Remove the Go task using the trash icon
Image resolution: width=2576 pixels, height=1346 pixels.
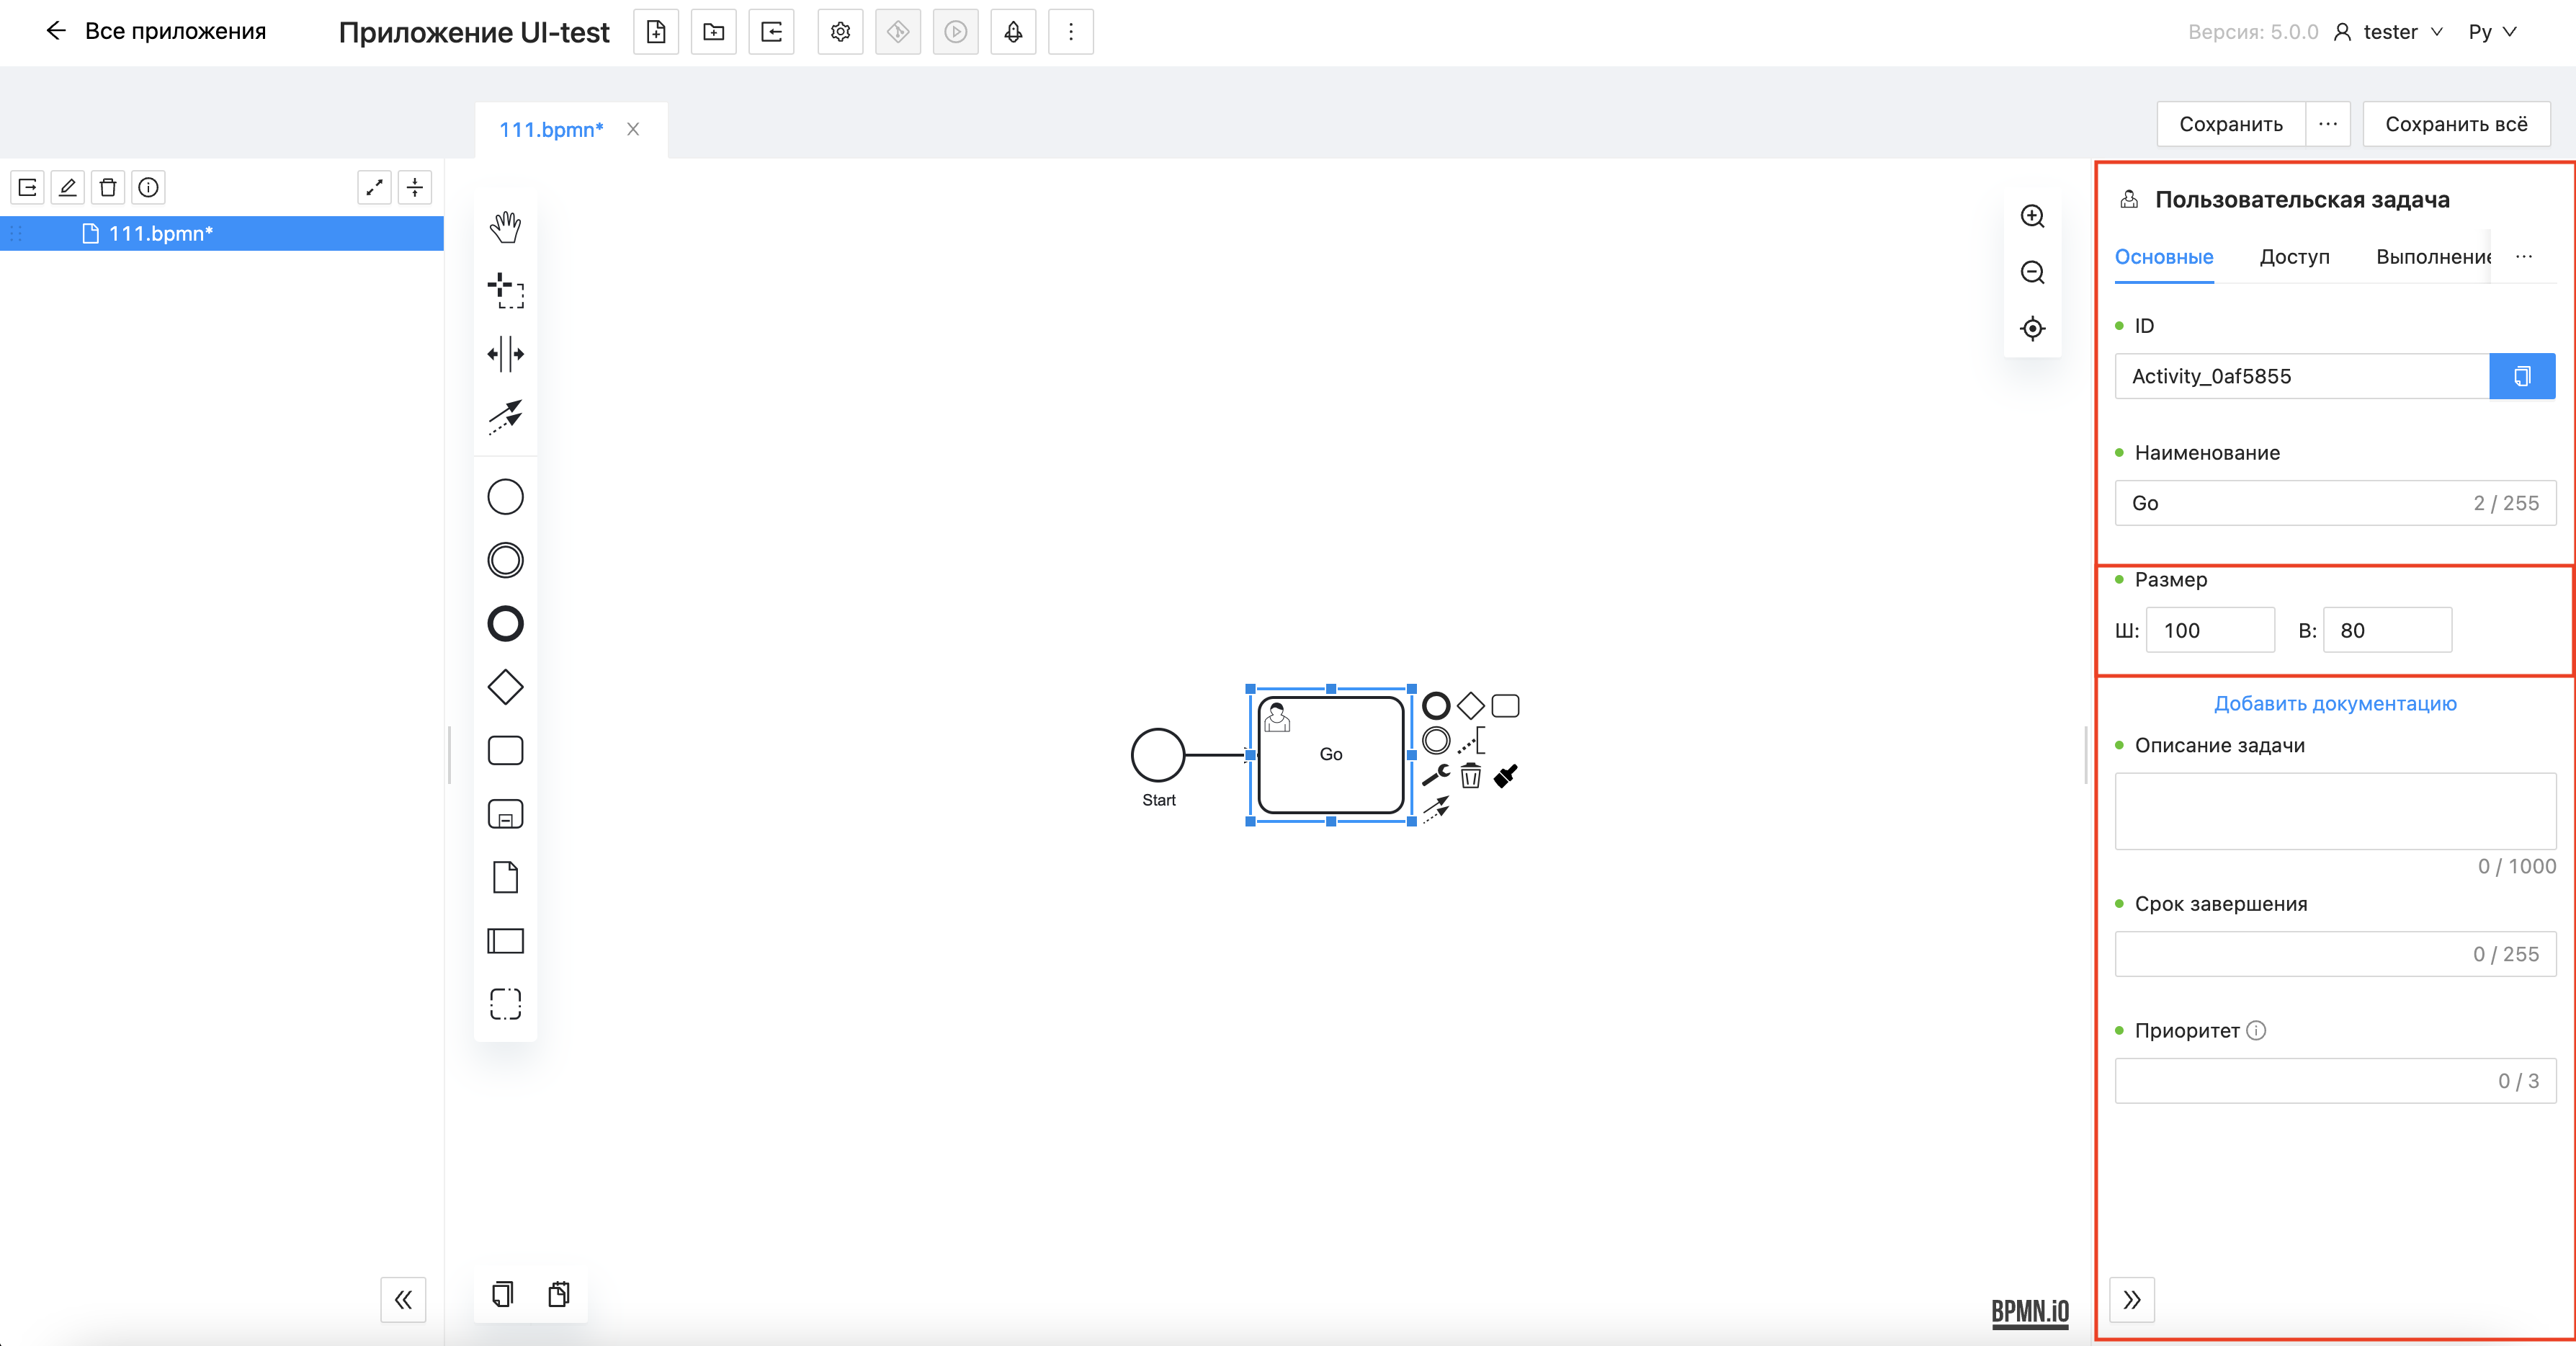[1470, 775]
